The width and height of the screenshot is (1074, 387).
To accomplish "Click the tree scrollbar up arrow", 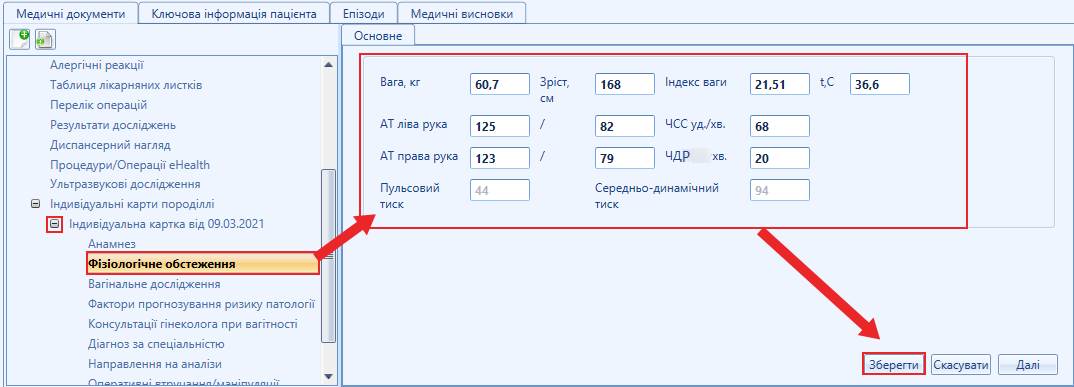I will pos(328,65).
